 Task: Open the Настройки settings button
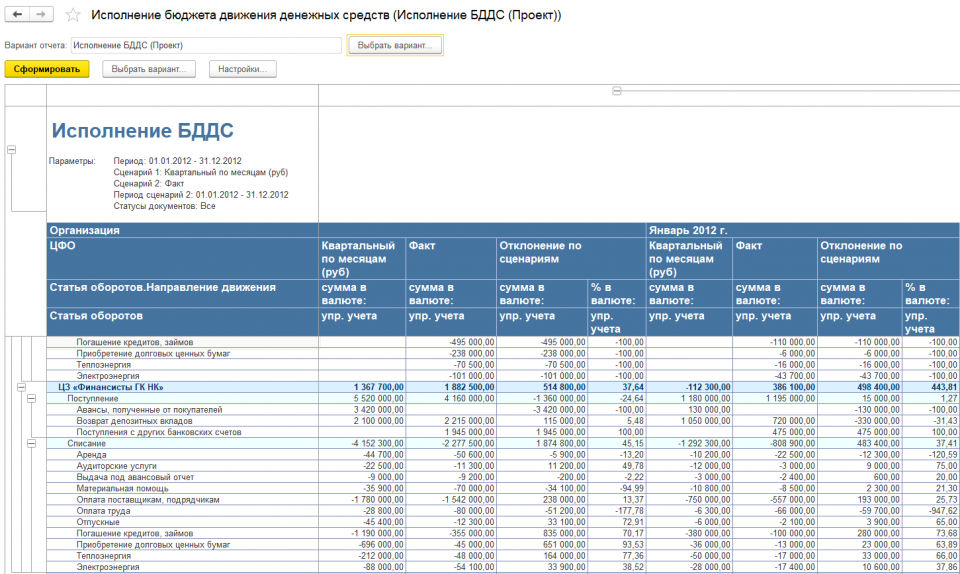click(x=242, y=69)
